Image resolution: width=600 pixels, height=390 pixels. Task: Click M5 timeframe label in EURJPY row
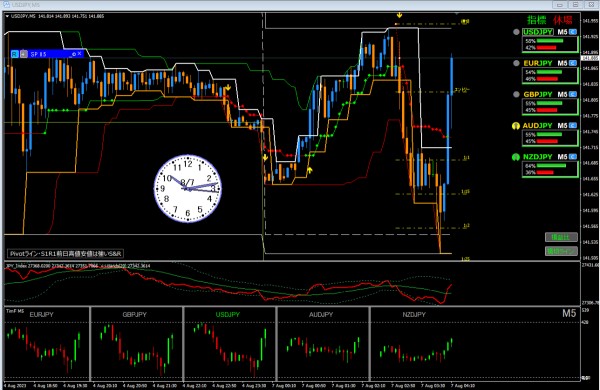[x=562, y=63]
